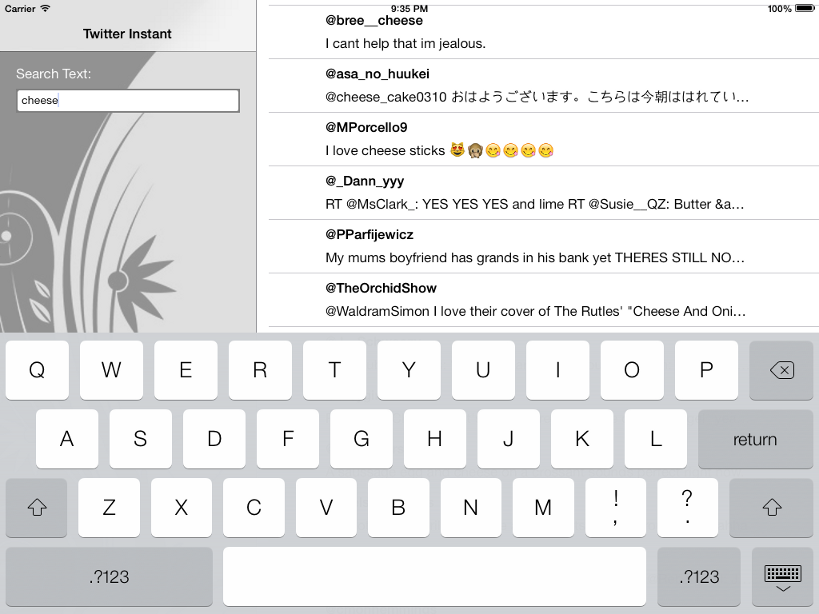
Task: Open the @TheOrchidShow tweet username
Action: pyautogui.click(x=381, y=288)
